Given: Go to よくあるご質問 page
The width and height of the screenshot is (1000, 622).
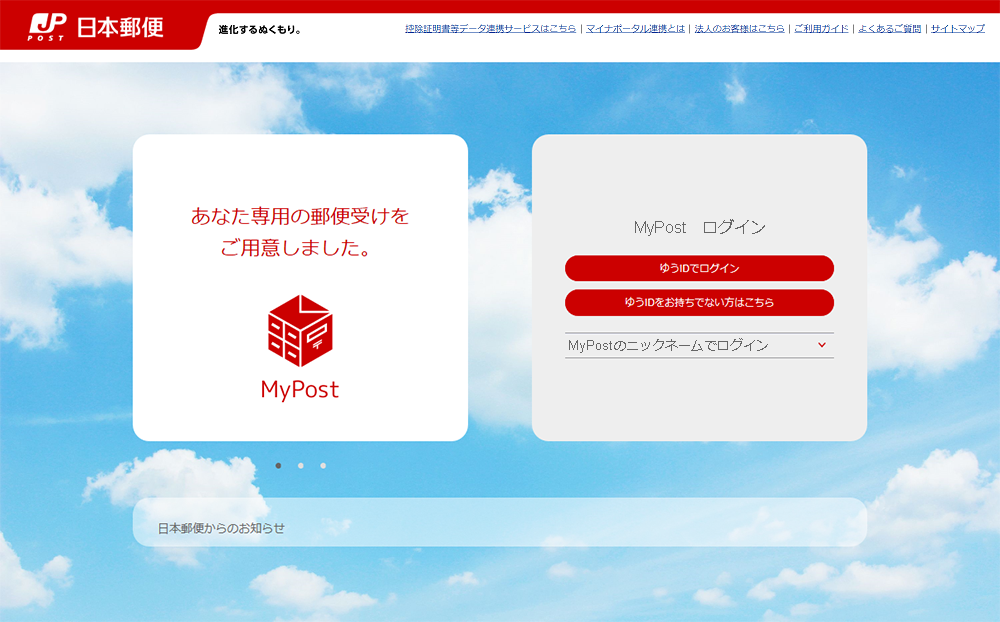Looking at the screenshot, I should click(890, 29).
